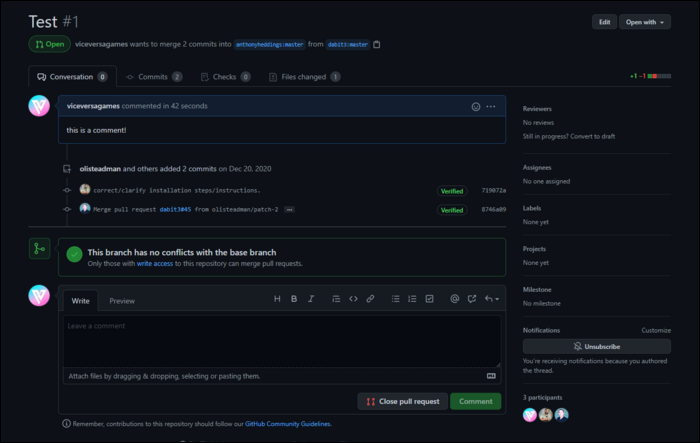The image size is (700, 443).
Task: Open the Projects sidebar section
Action: tap(534, 249)
